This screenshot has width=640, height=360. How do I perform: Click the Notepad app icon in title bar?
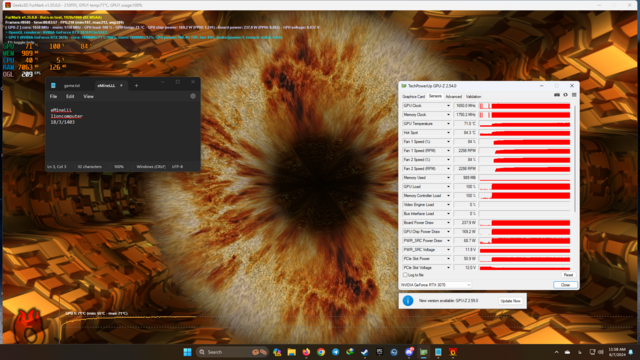click(53, 85)
